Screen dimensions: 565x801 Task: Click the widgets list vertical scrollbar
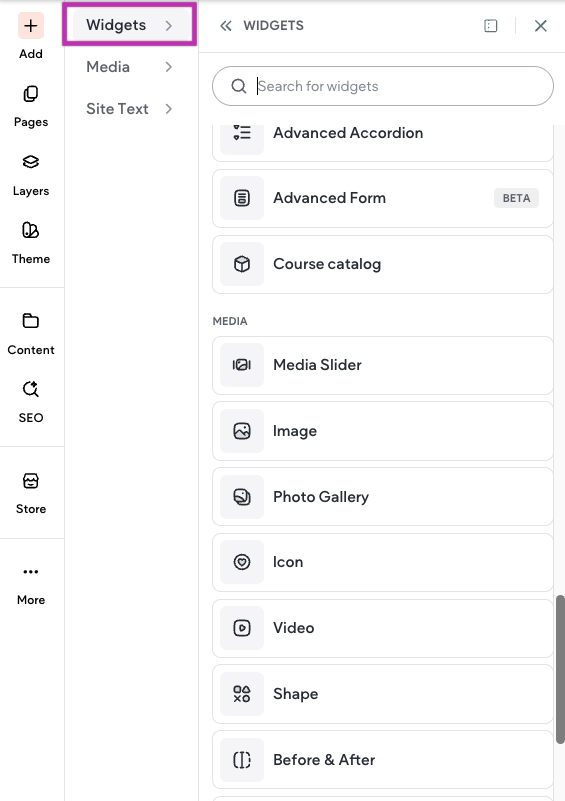[x=560, y=669]
